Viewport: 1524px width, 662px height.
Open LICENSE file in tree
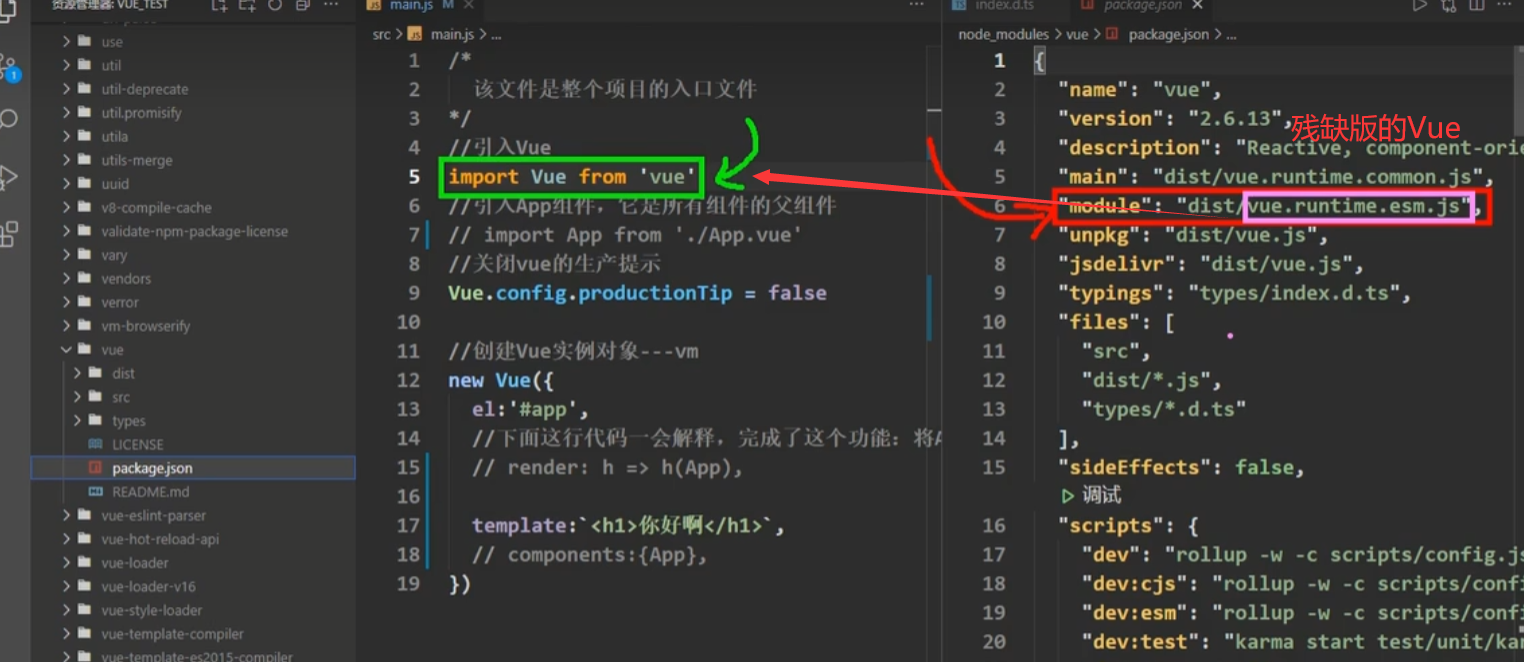tap(193, 444)
